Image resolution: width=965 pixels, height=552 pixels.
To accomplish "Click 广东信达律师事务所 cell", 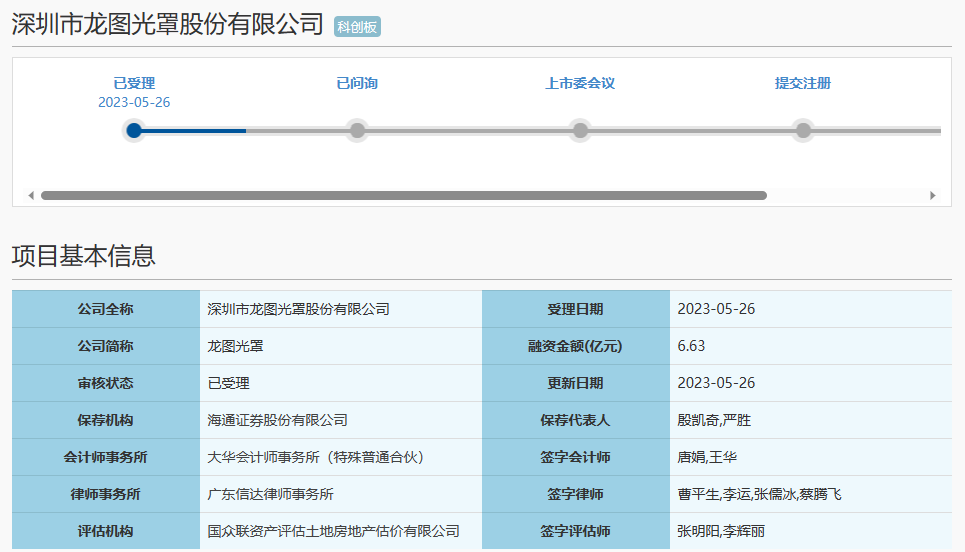I will (x=341, y=494).
